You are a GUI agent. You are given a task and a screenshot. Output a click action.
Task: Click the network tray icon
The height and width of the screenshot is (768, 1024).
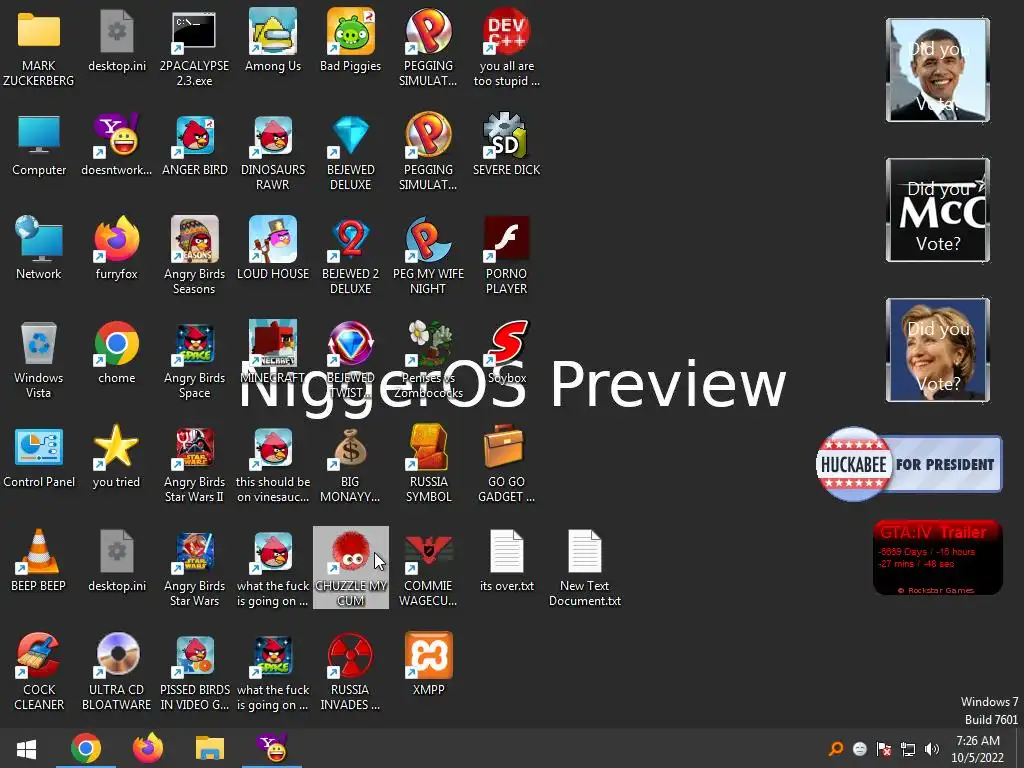[x=908, y=749]
